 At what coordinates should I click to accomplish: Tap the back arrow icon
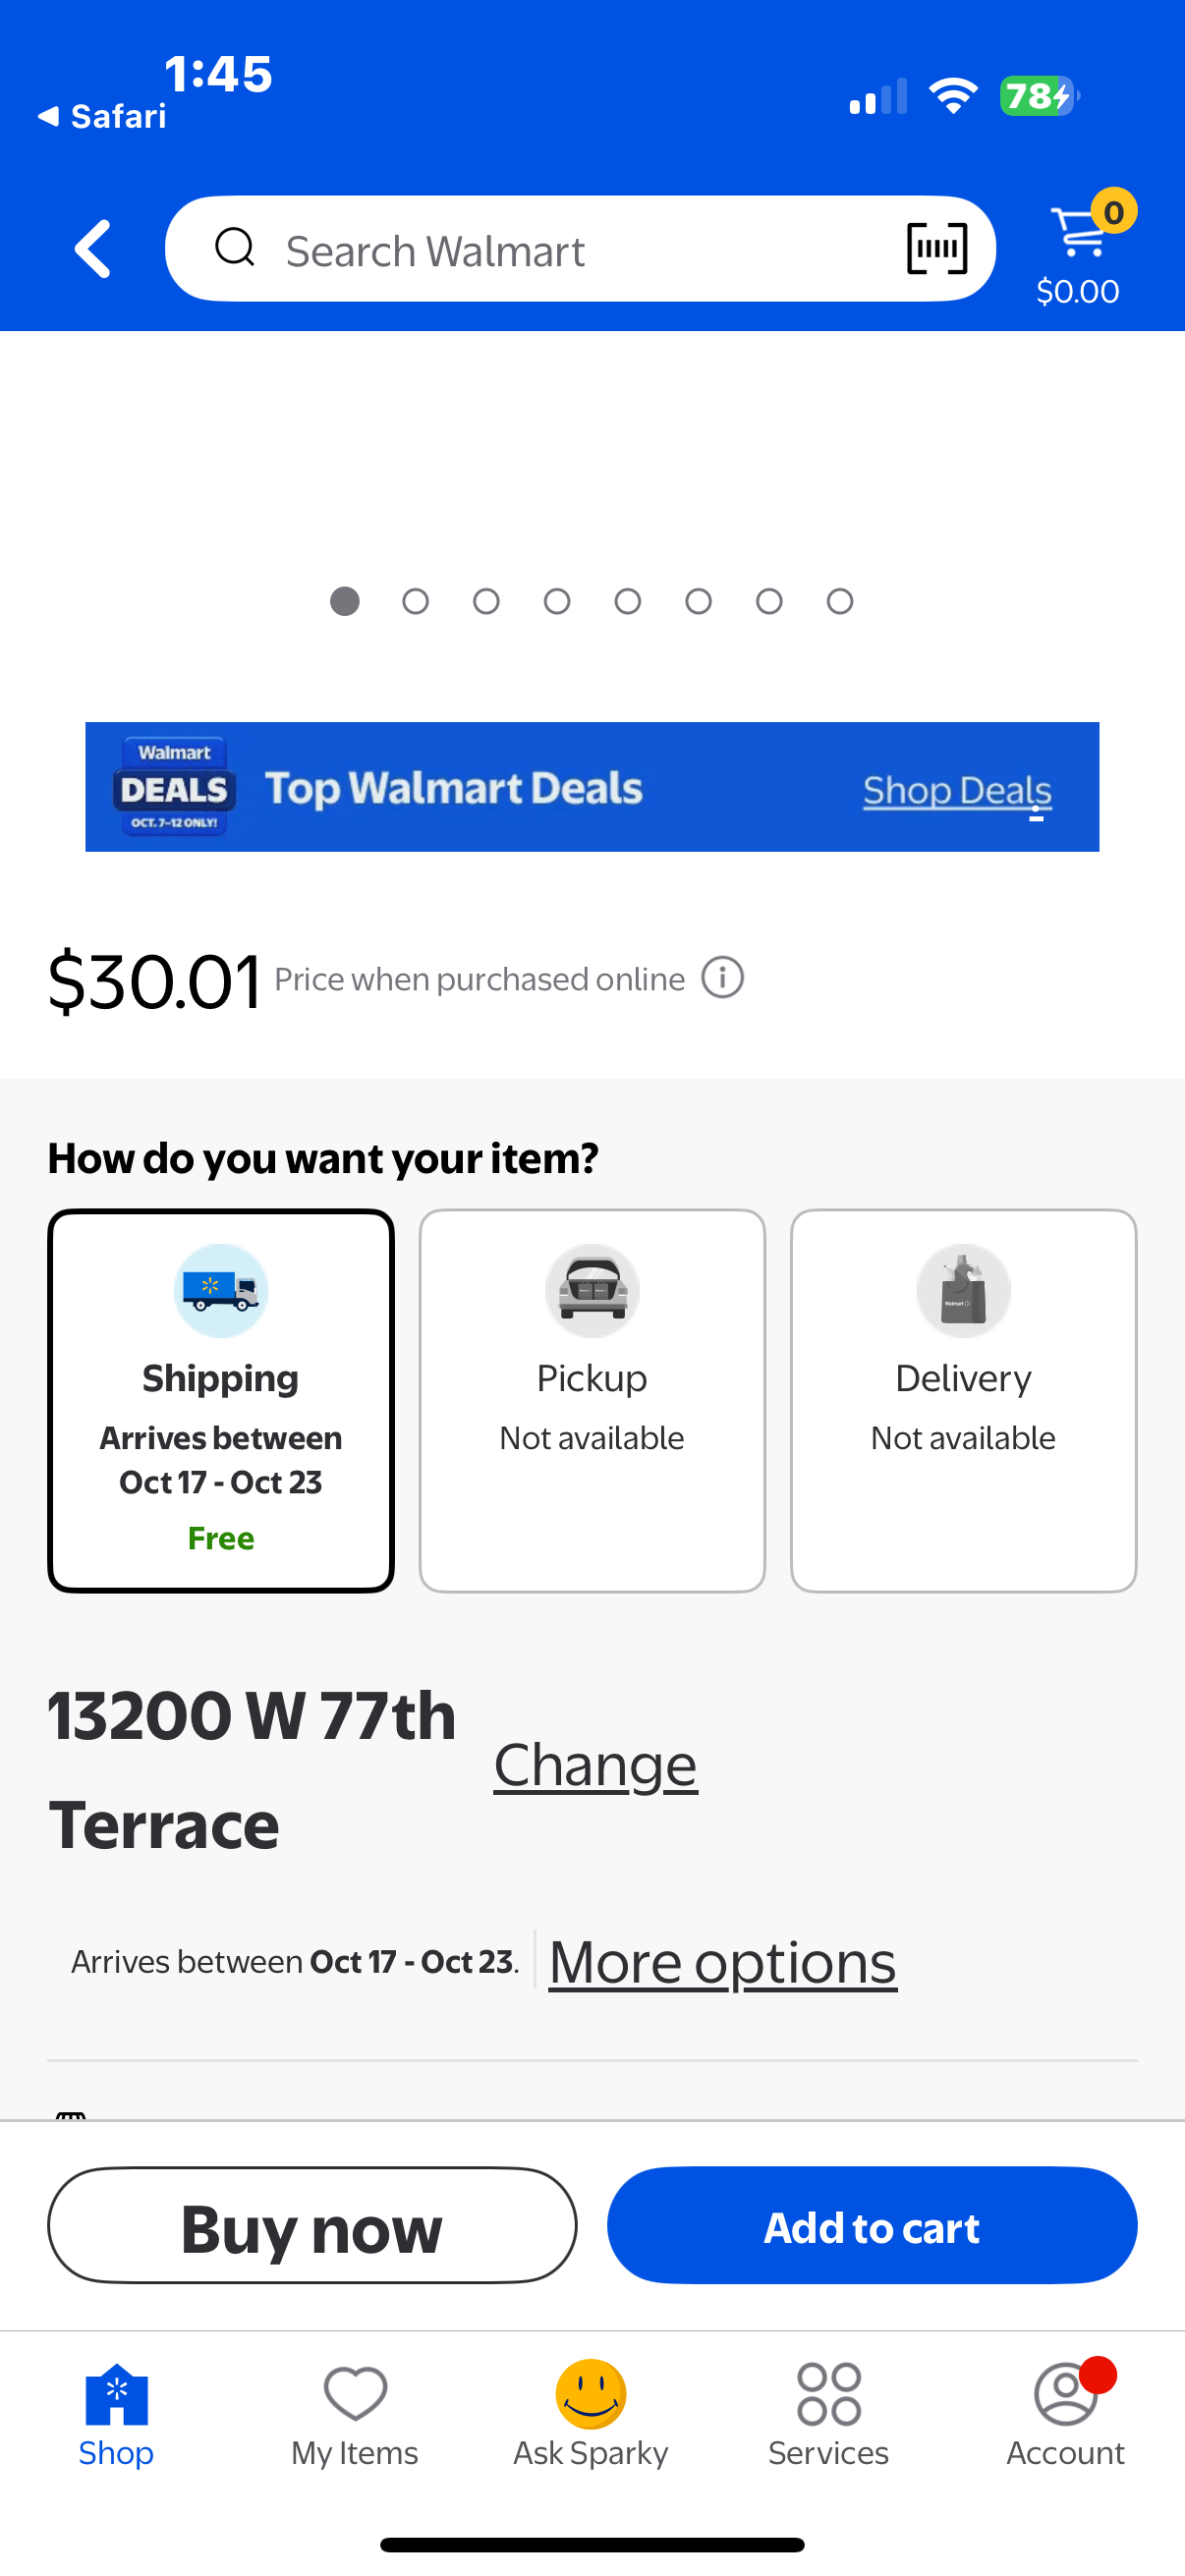pyautogui.click(x=93, y=249)
